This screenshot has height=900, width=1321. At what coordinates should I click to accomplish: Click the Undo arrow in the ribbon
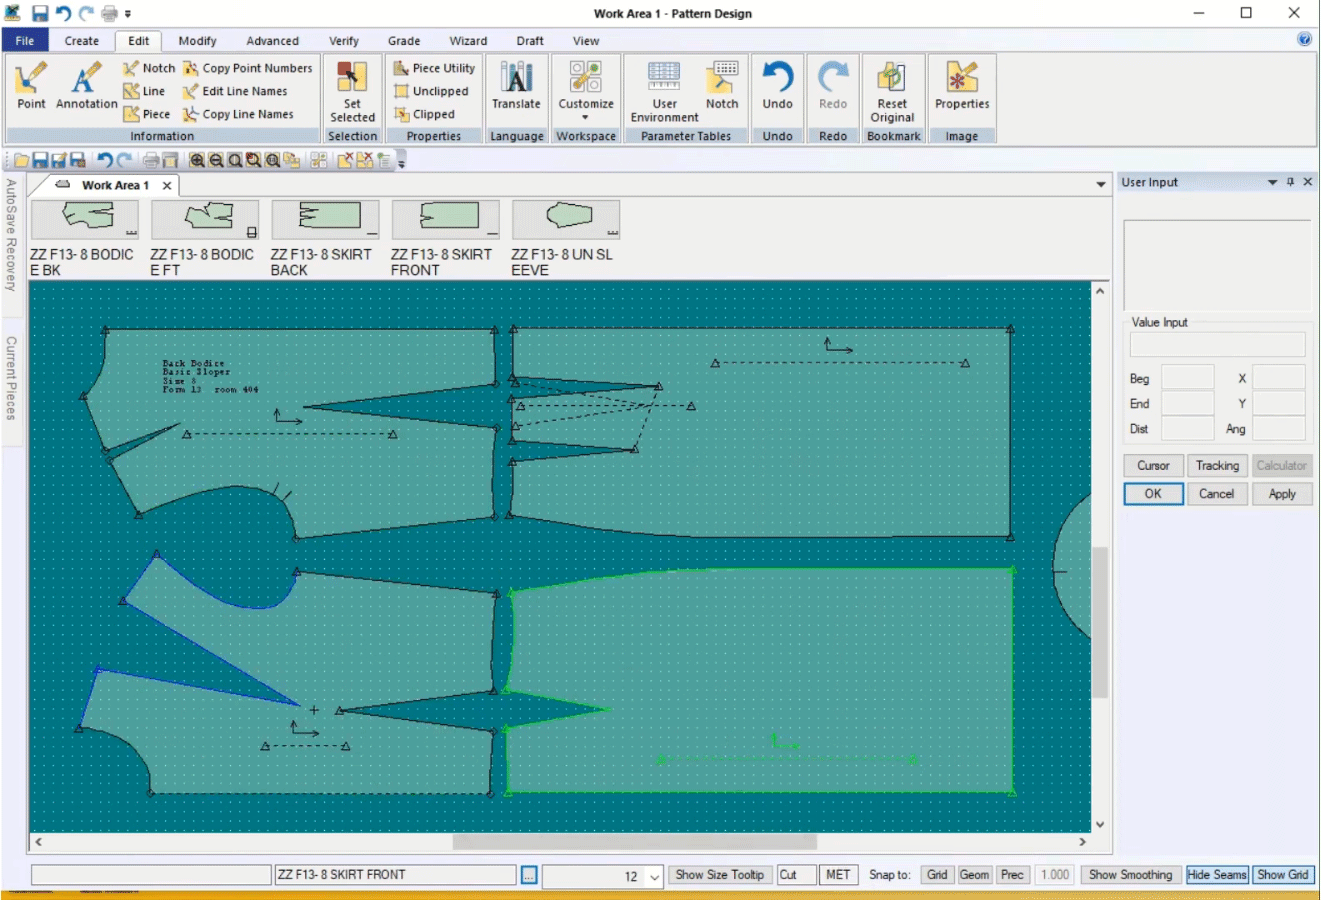pos(777,78)
